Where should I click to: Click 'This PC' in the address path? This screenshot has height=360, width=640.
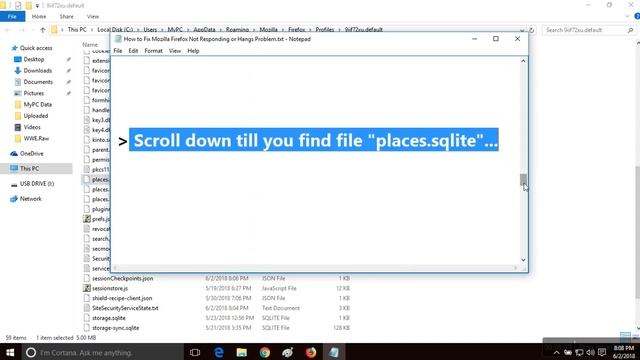[x=77, y=30]
